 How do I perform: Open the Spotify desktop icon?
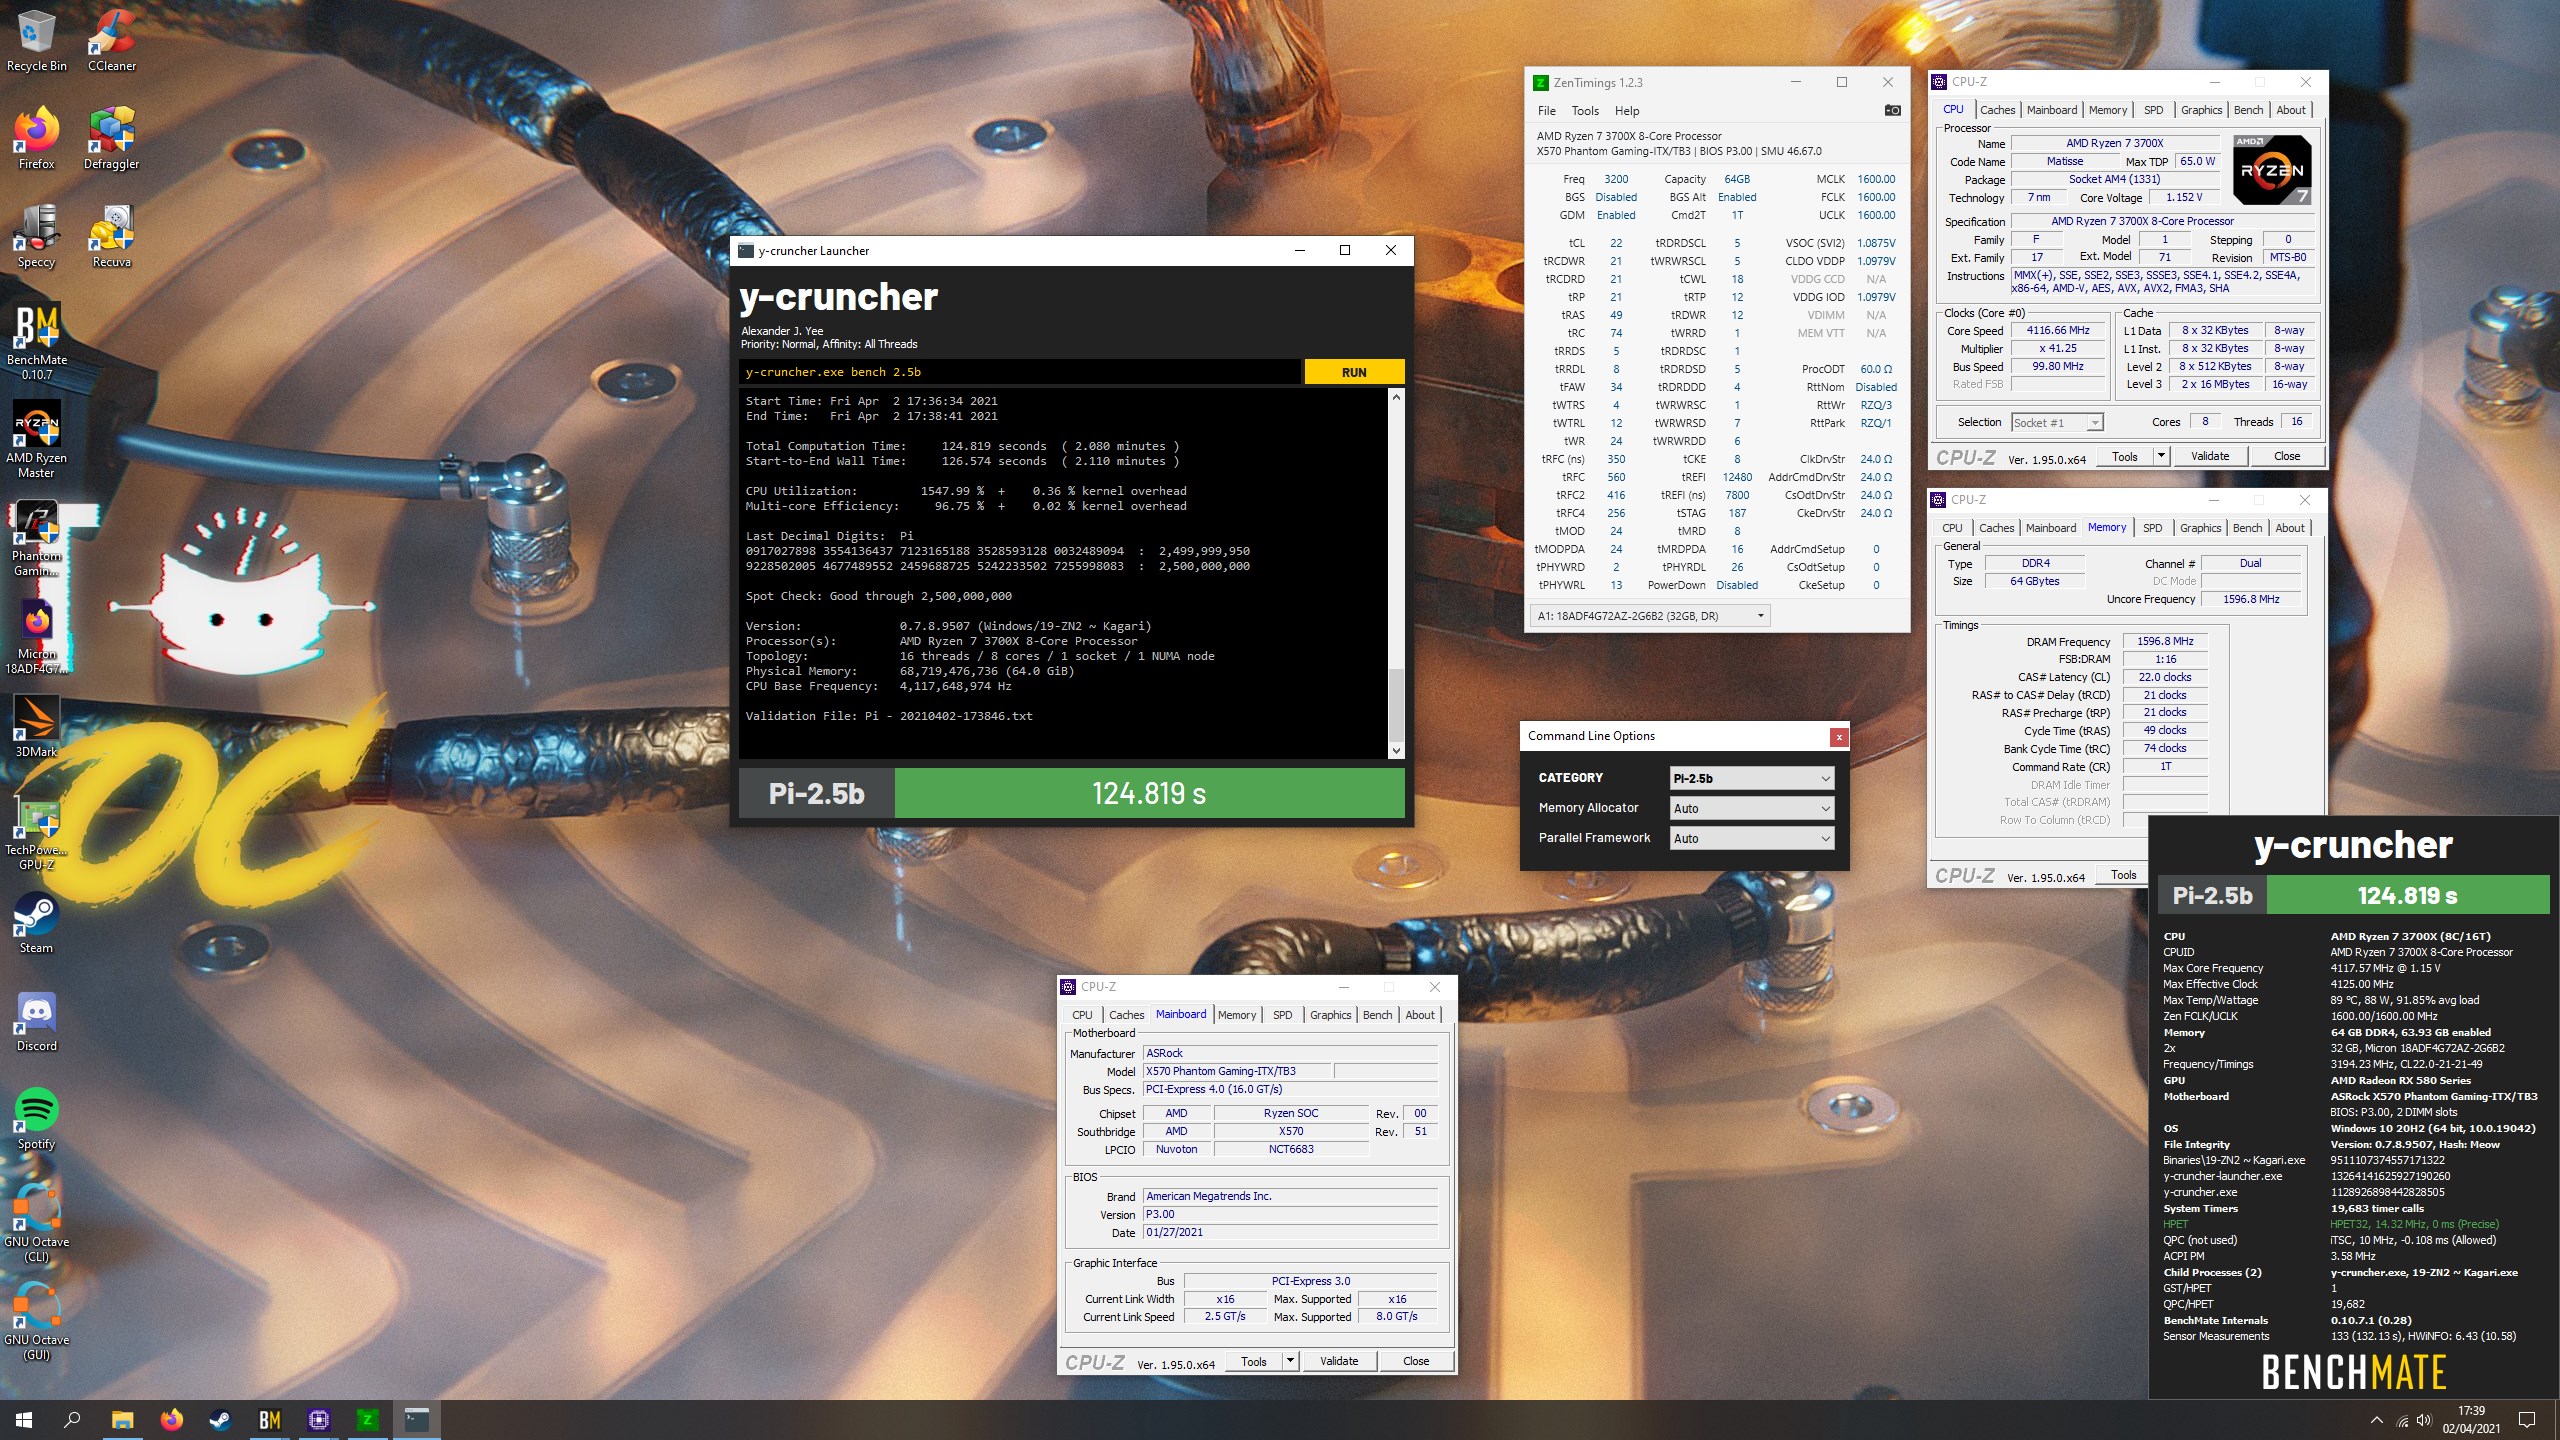tap(36, 1119)
